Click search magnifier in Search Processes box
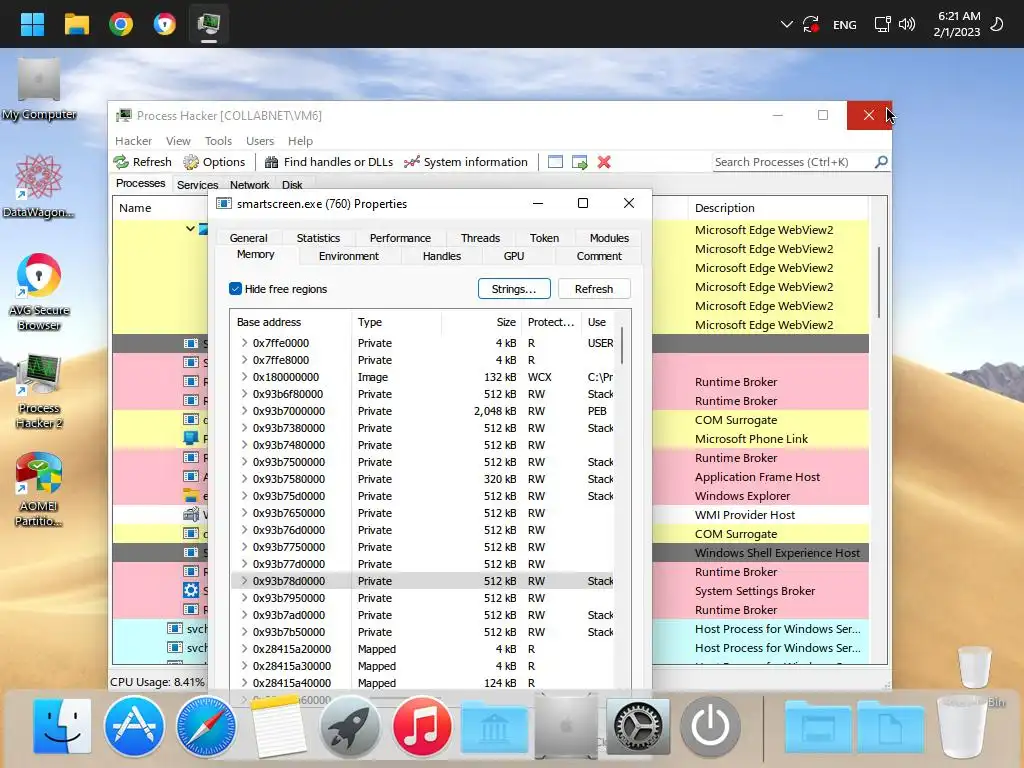This screenshot has height=768, width=1024. (x=881, y=162)
